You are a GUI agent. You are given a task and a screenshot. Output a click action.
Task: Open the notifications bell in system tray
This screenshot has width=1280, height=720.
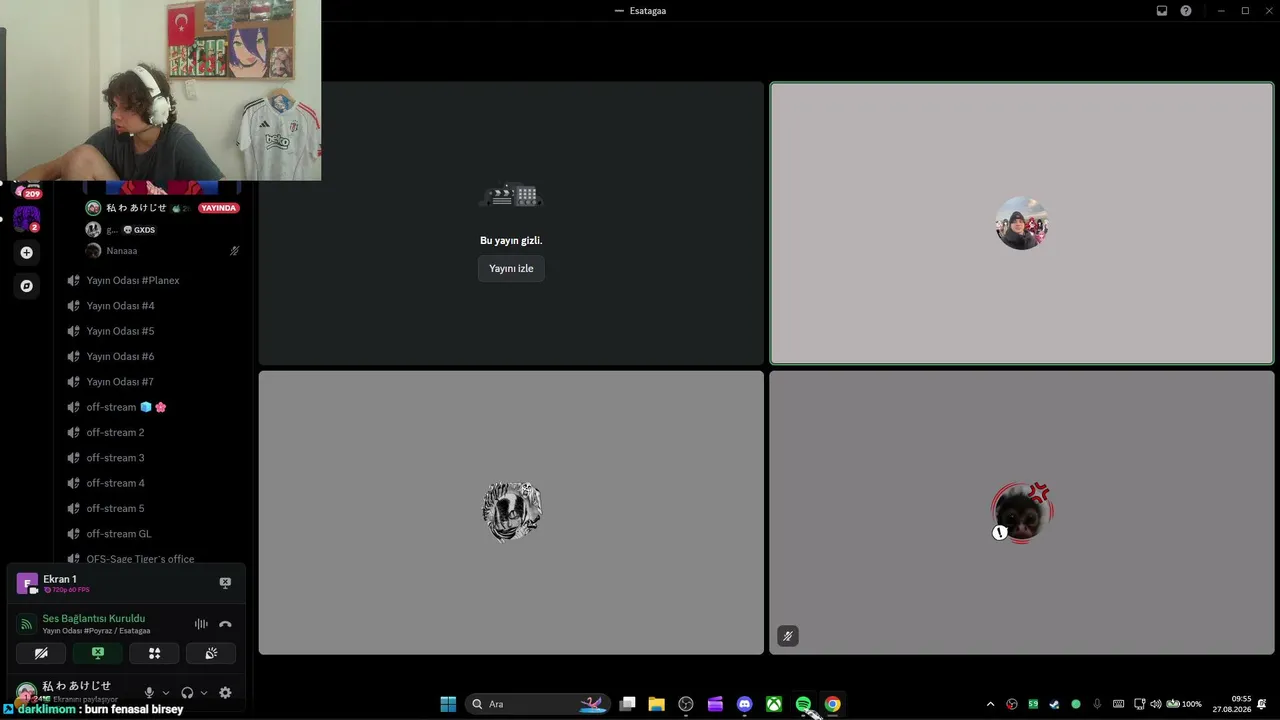(x=1263, y=704)
